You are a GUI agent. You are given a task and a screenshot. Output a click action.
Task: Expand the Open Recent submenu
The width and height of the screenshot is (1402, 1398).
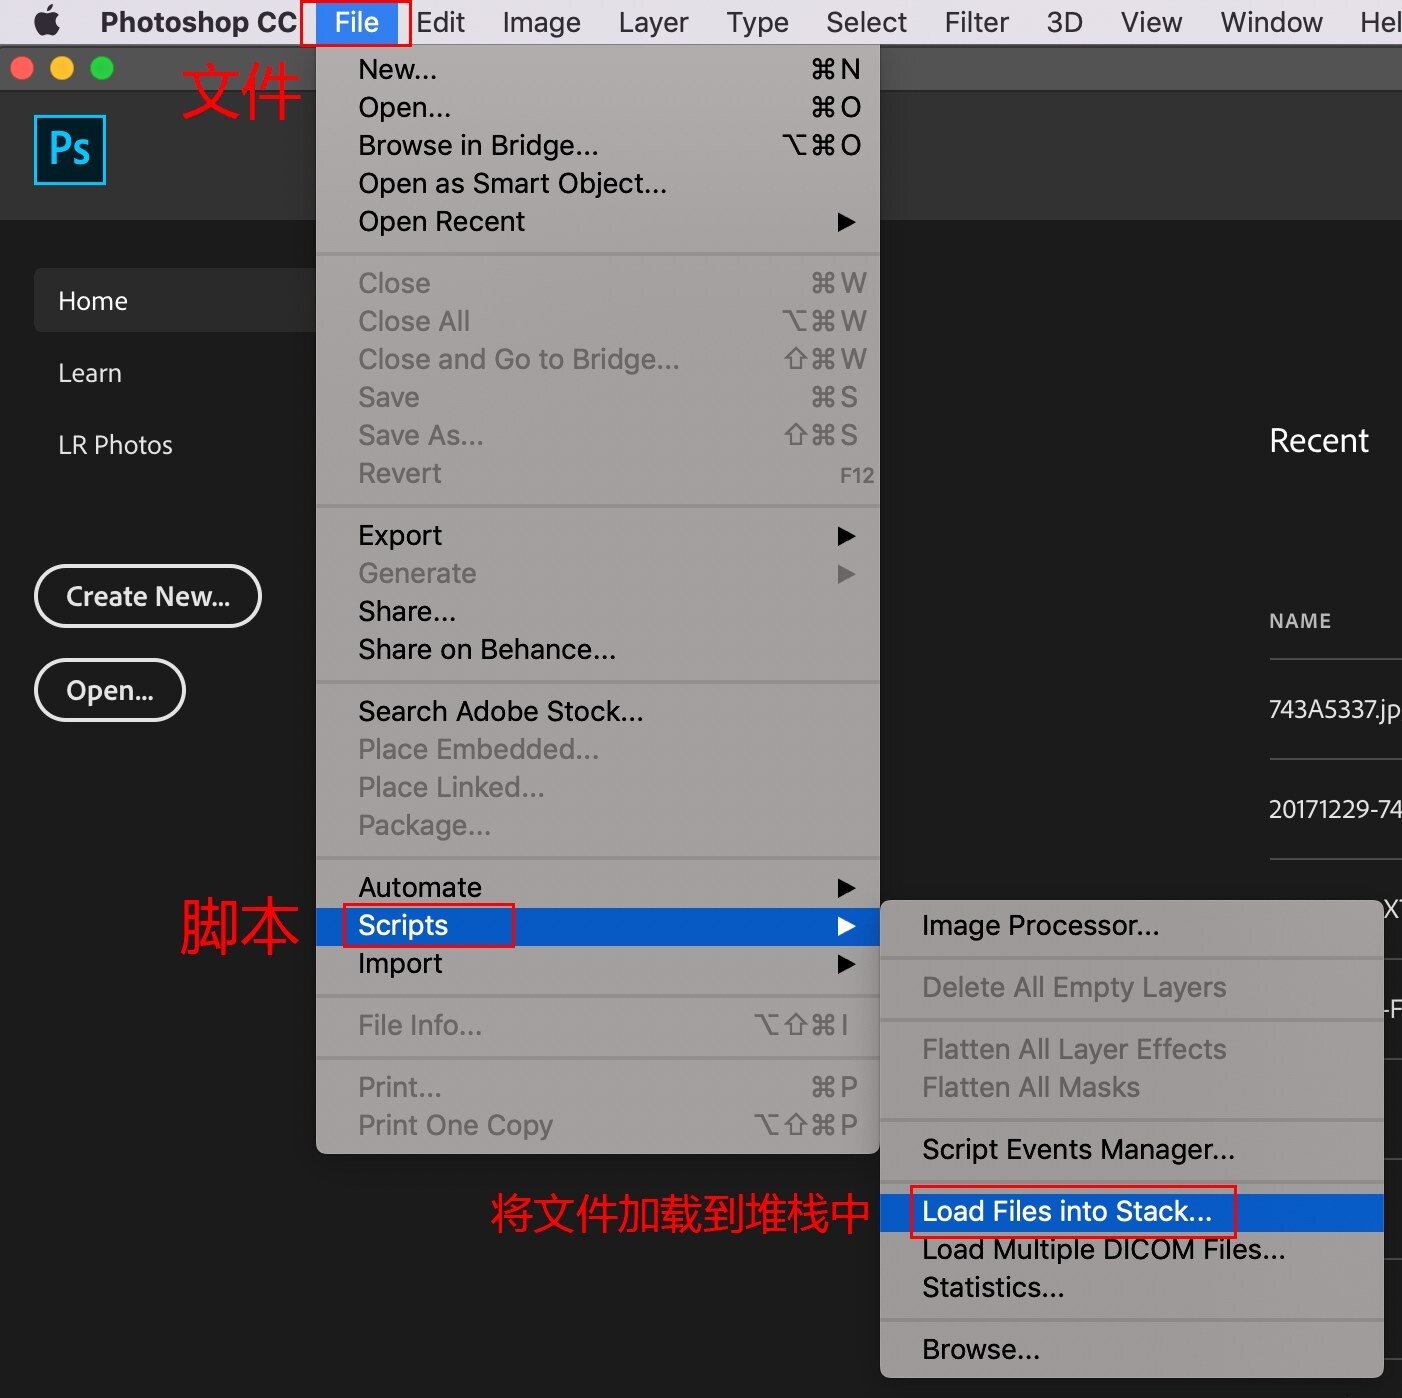pos(598,221)
